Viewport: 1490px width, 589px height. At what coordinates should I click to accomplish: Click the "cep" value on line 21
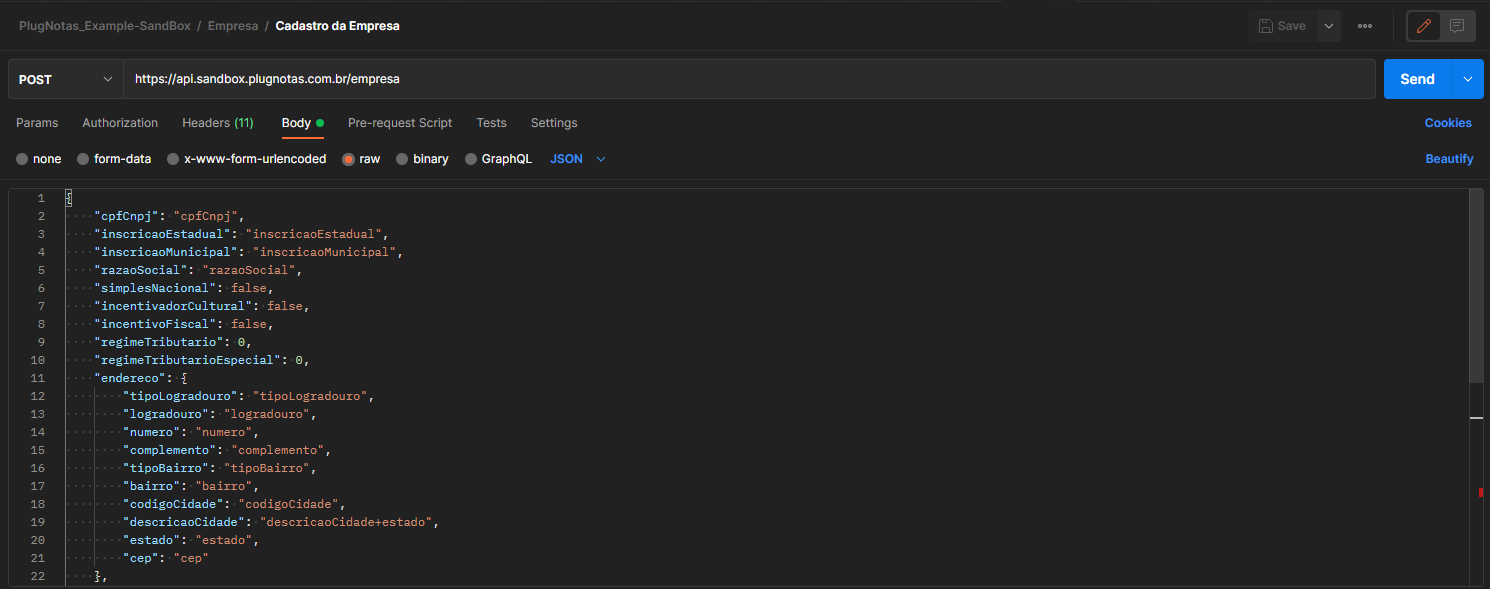191,558
